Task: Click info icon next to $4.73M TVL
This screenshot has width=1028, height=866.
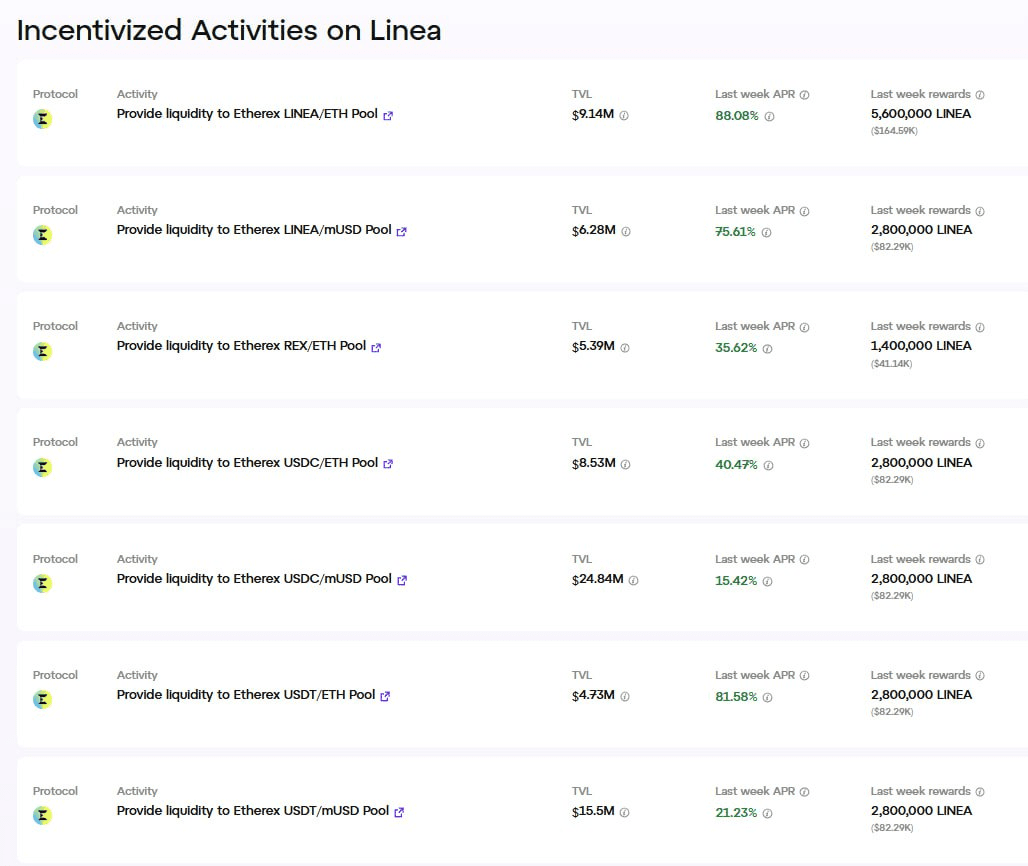Action: (x=625, y=696)
